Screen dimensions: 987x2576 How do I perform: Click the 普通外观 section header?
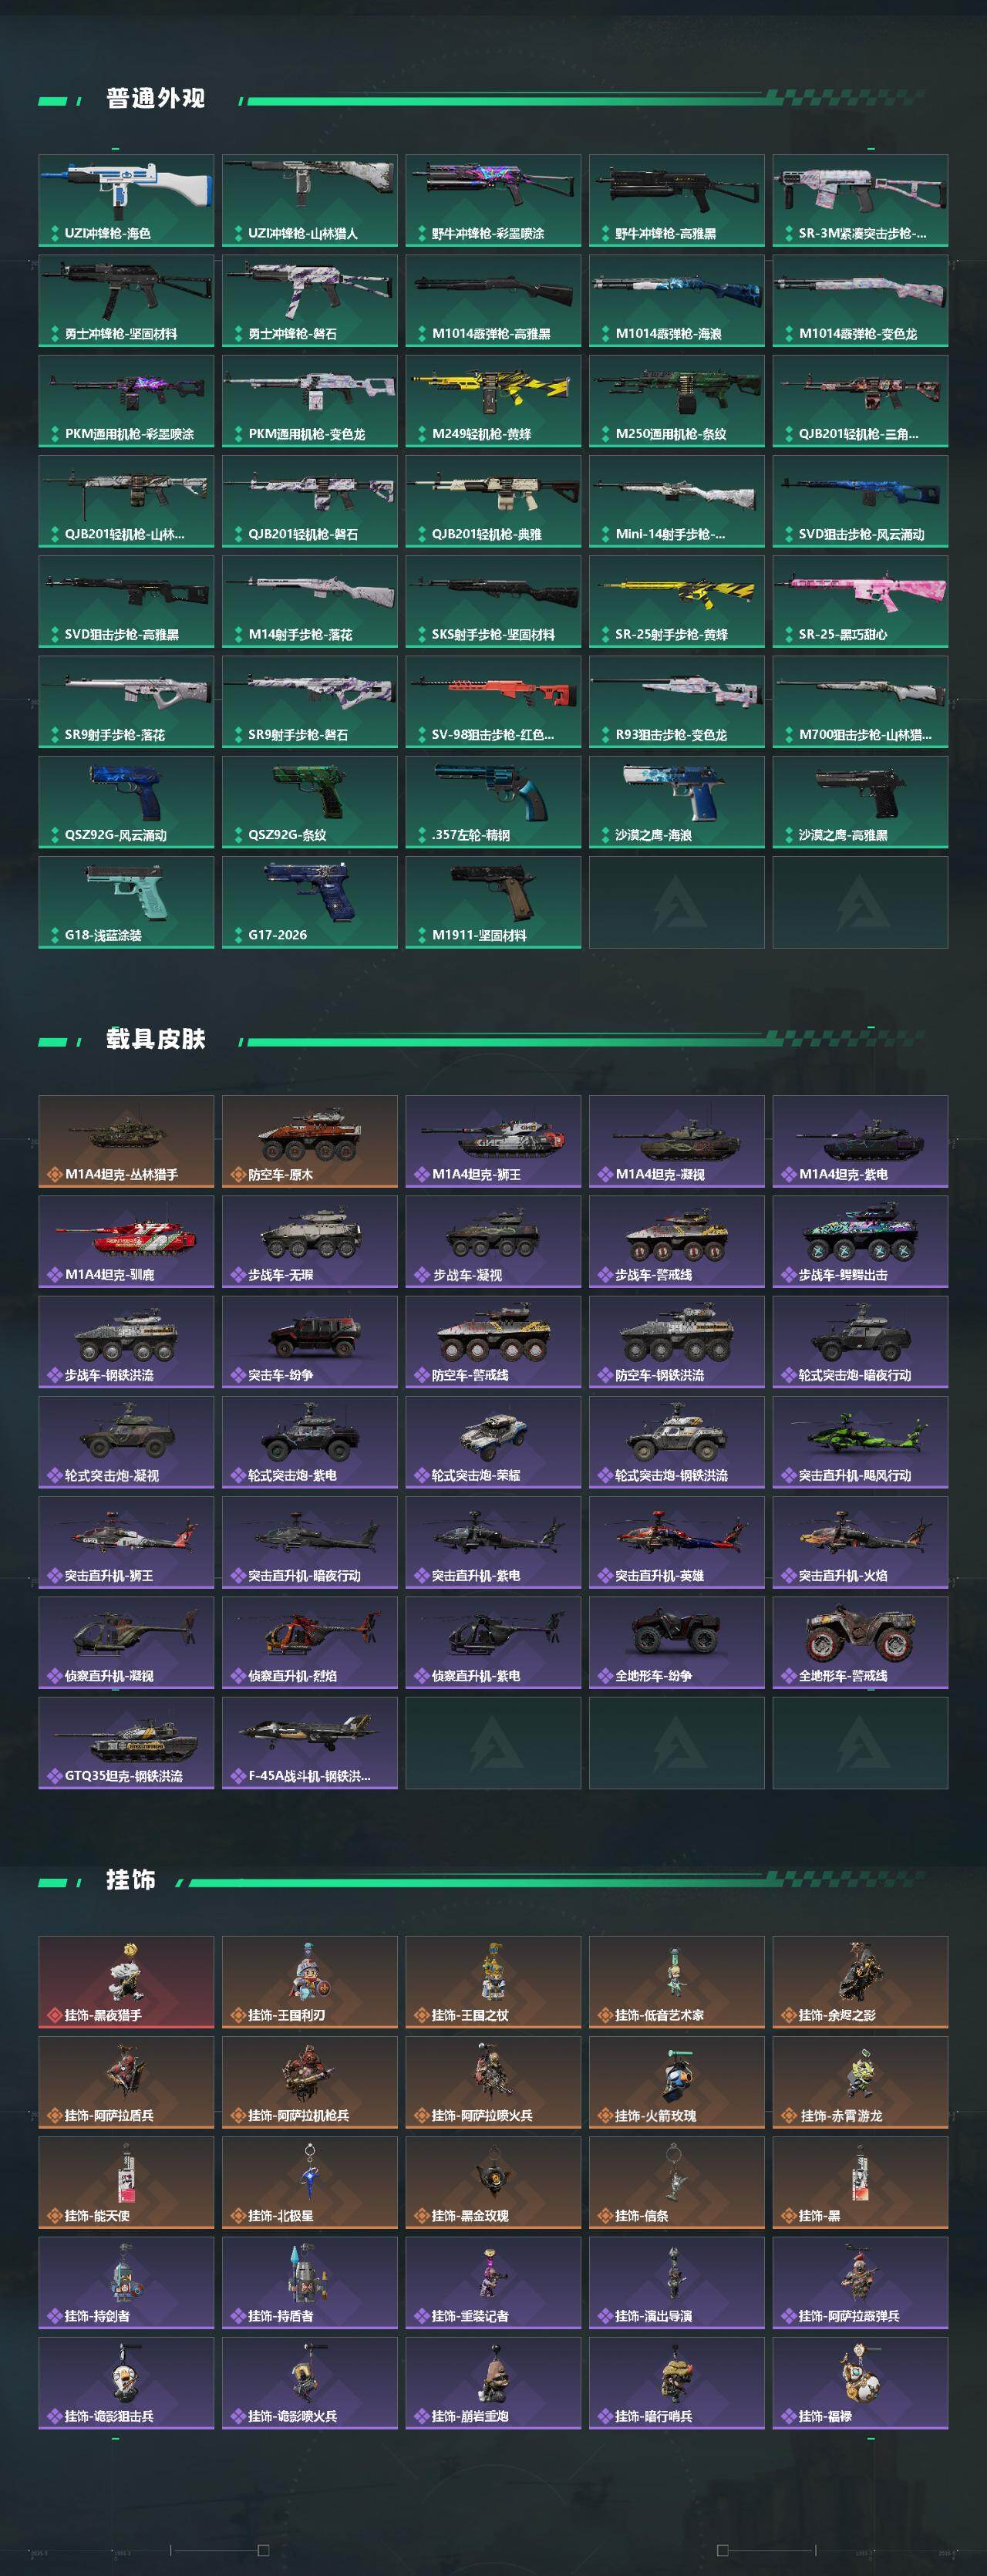click(155, 99)
